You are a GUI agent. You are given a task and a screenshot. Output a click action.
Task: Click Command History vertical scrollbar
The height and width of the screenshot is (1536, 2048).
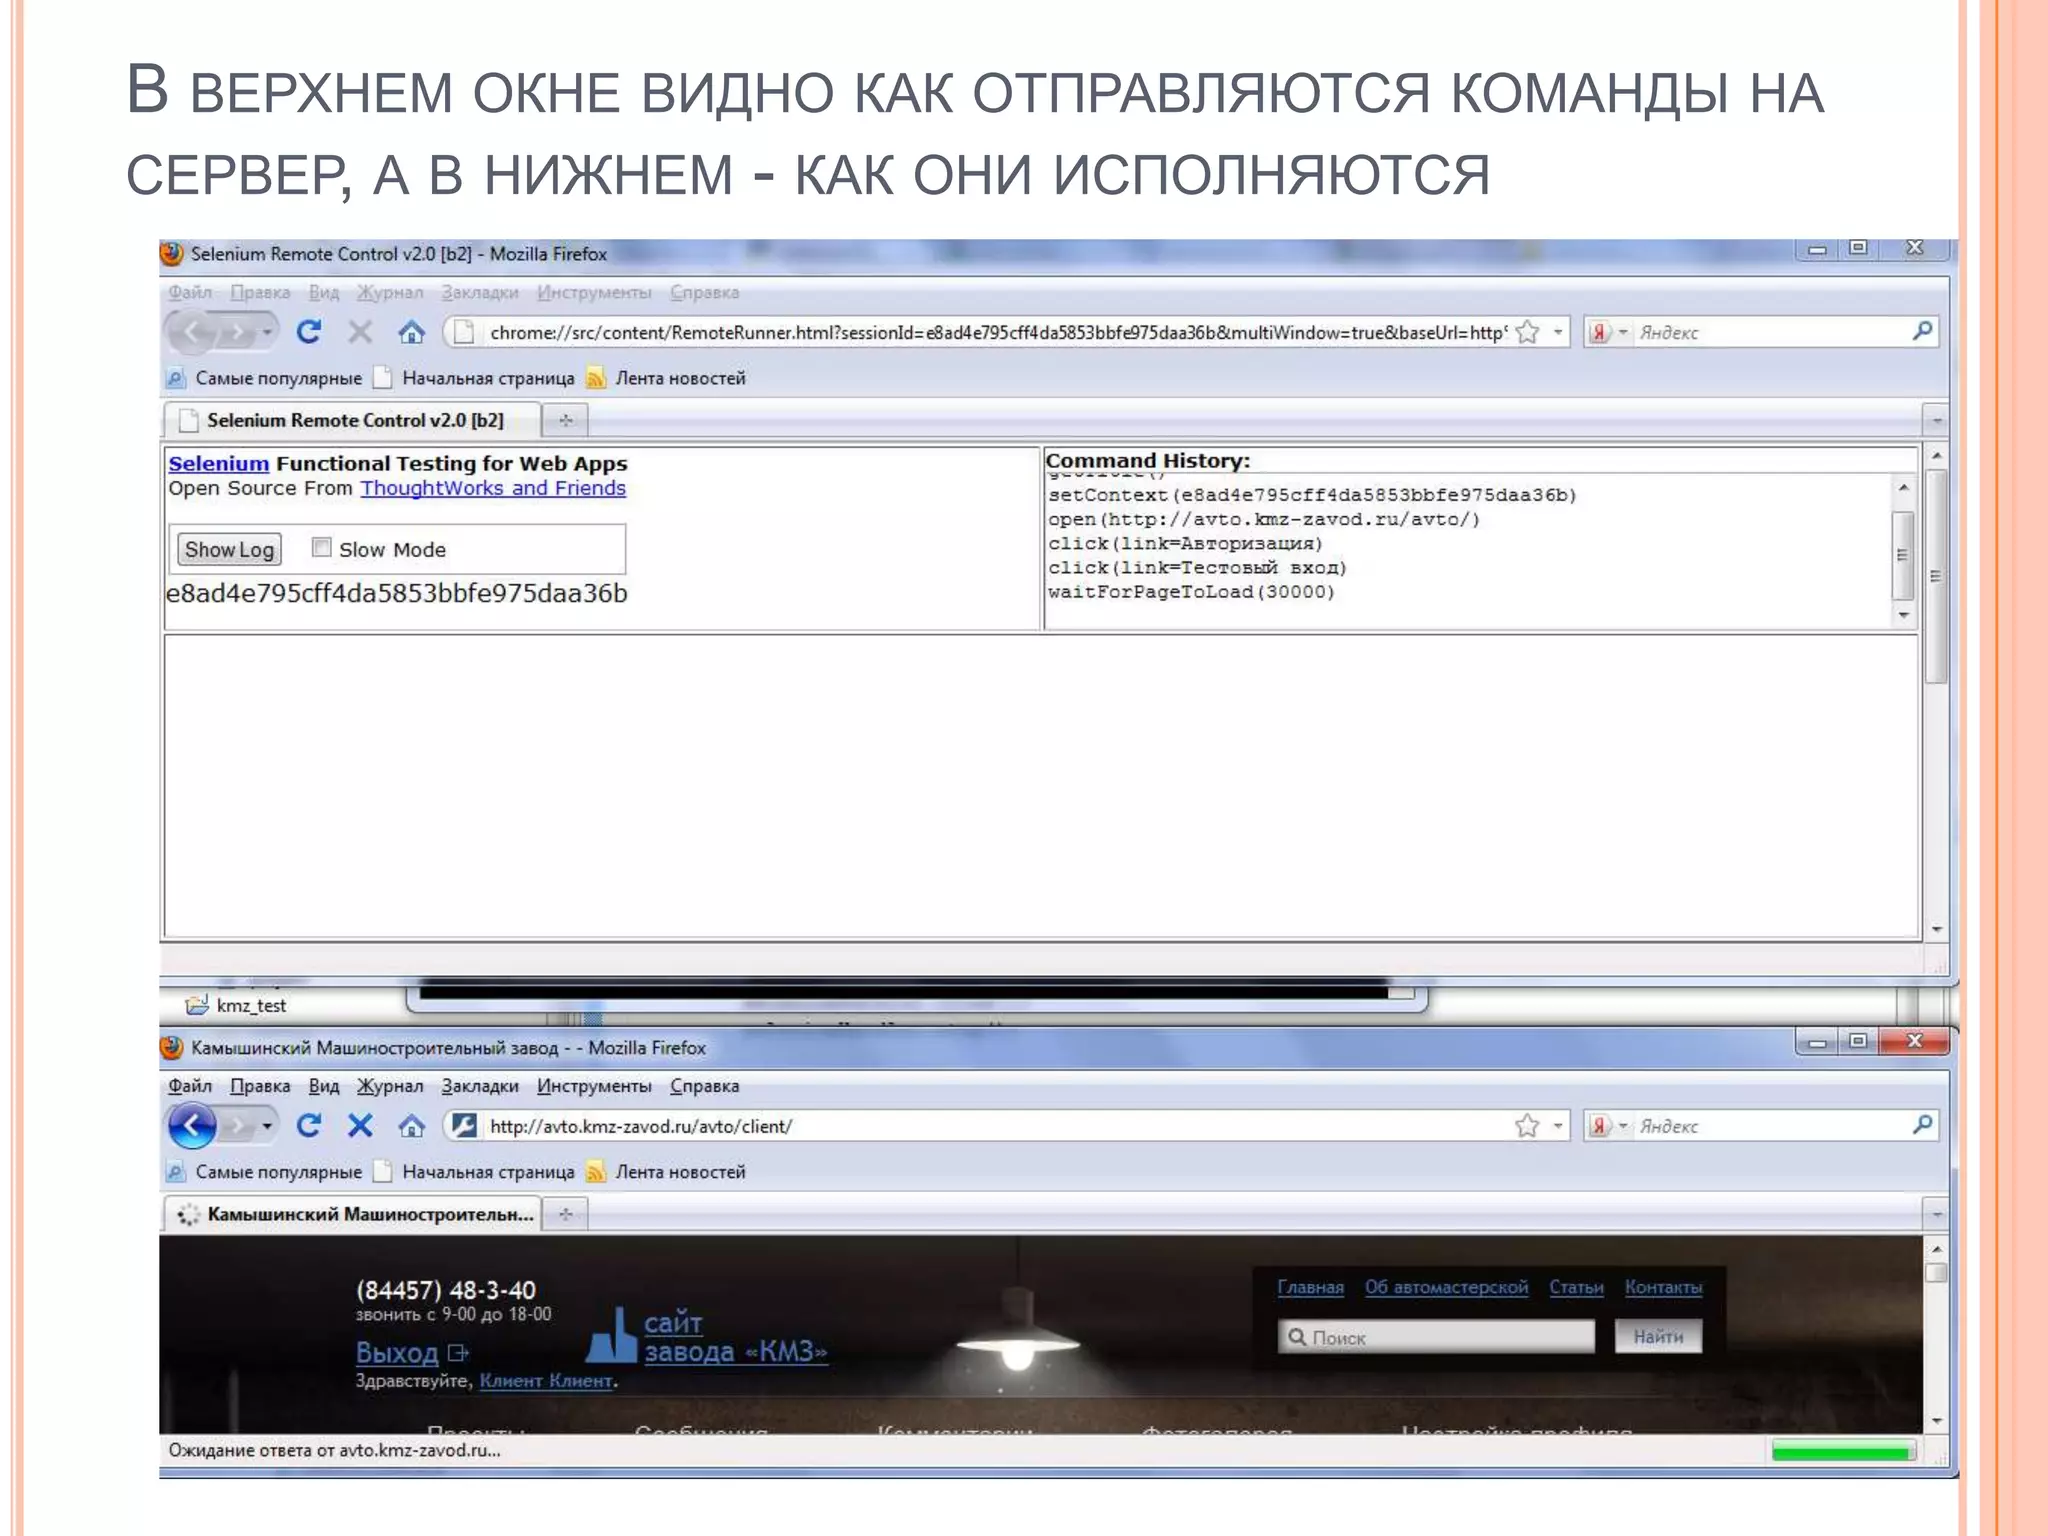(1903, 553)
